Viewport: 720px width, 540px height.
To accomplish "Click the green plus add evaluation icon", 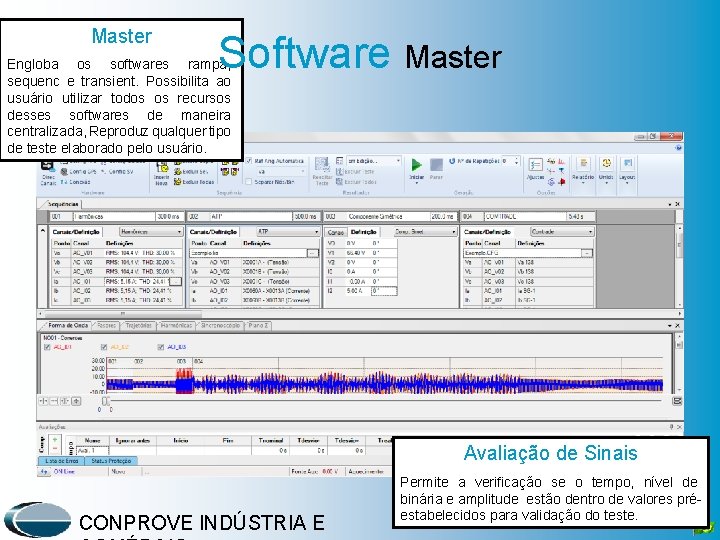I will [55, 440].
